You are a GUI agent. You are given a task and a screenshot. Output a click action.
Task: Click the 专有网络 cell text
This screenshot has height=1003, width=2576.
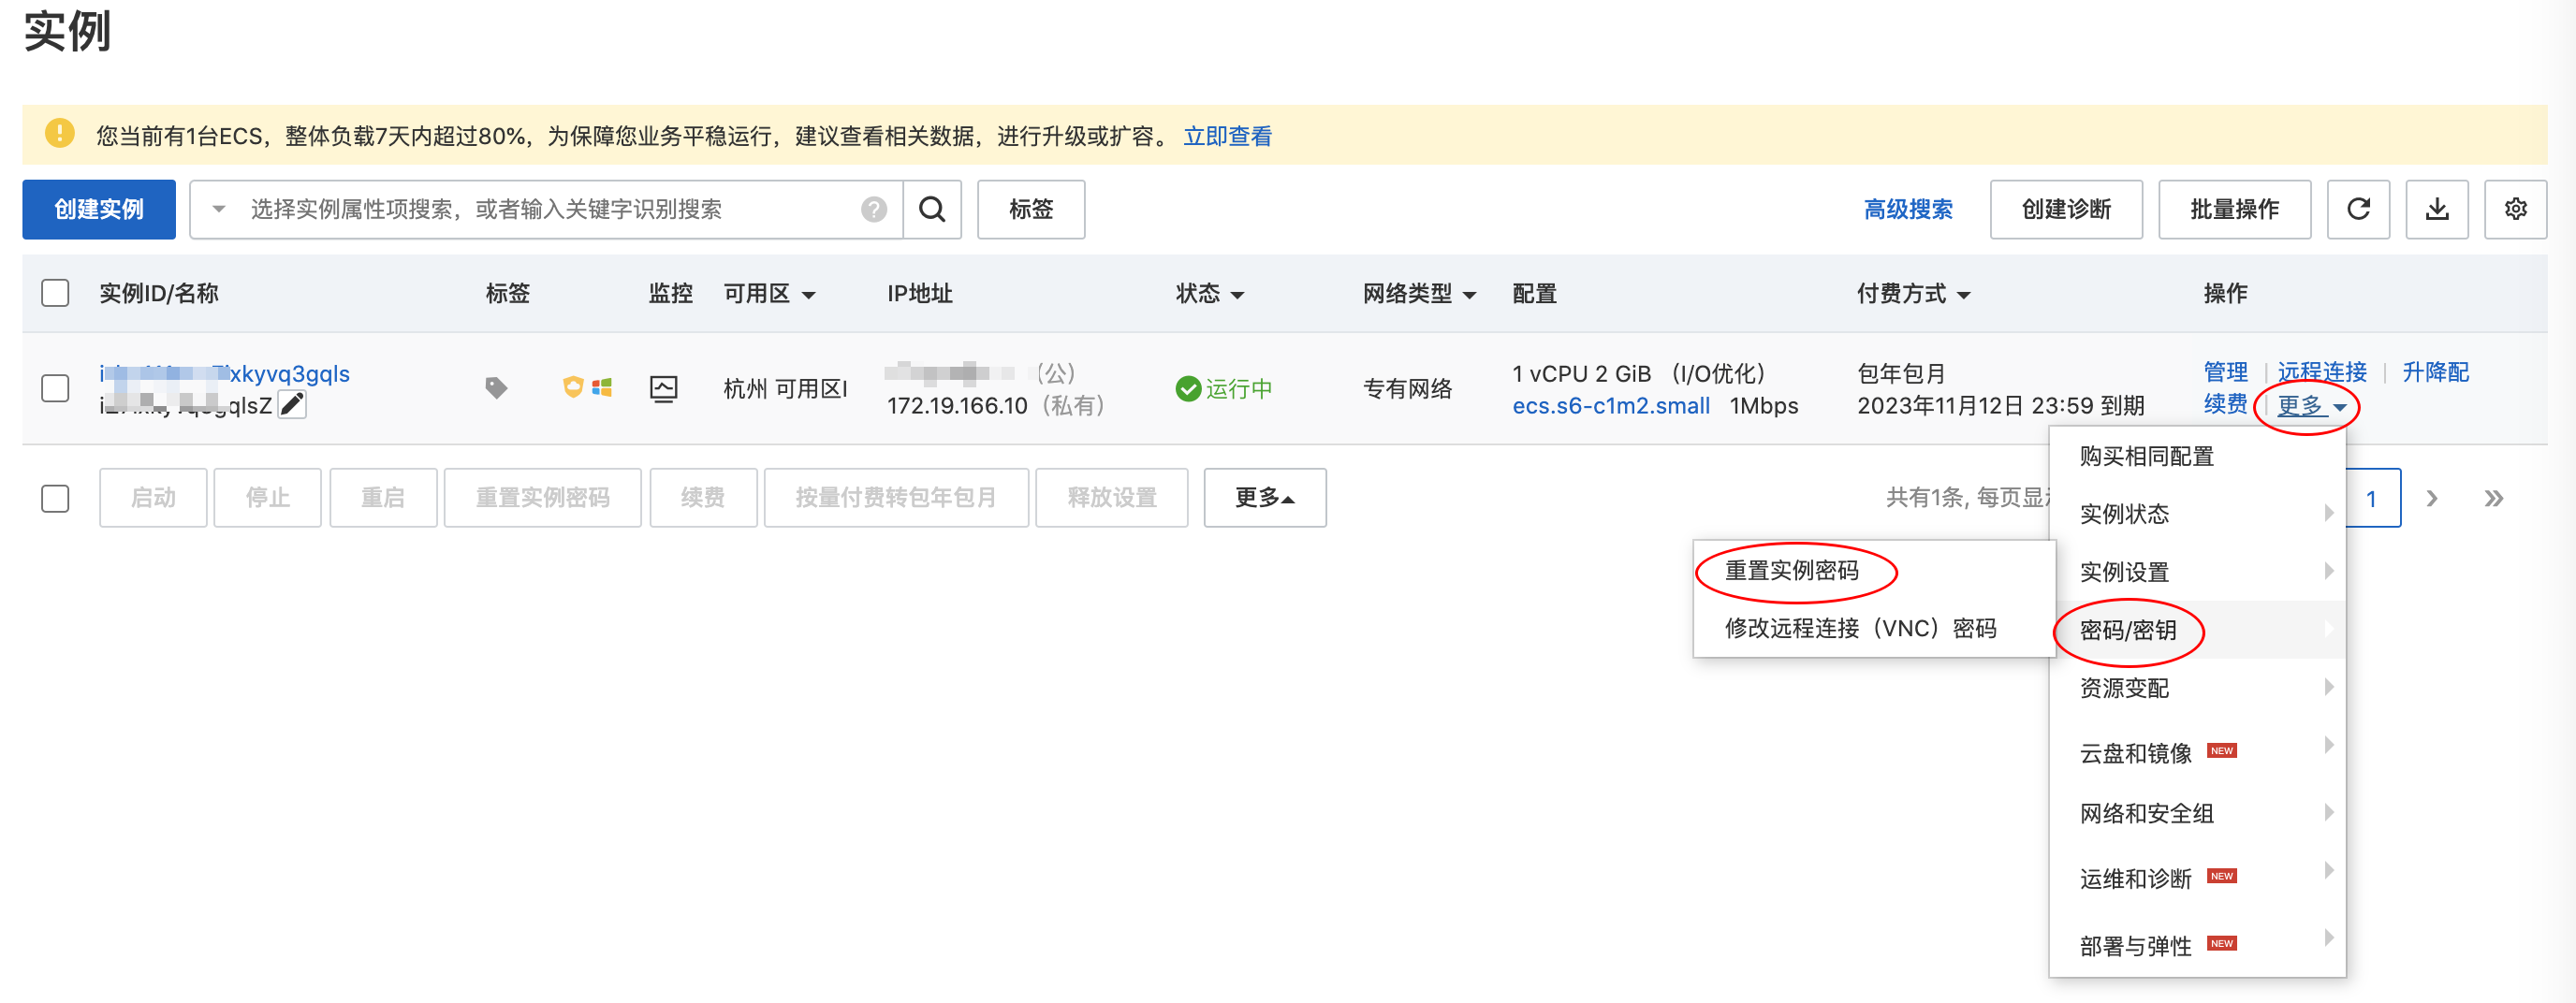point(1408,389)
